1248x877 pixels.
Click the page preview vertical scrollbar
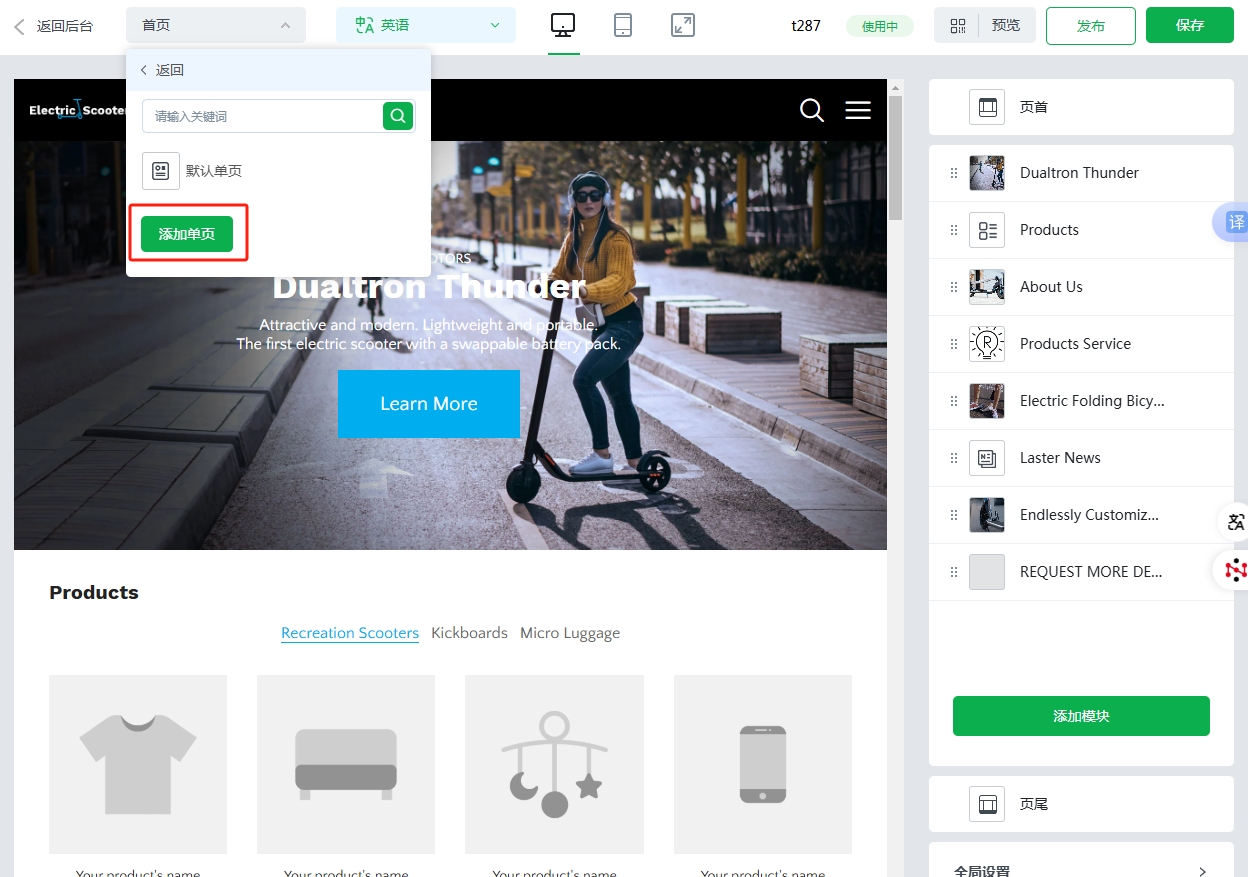click(896, 157)
